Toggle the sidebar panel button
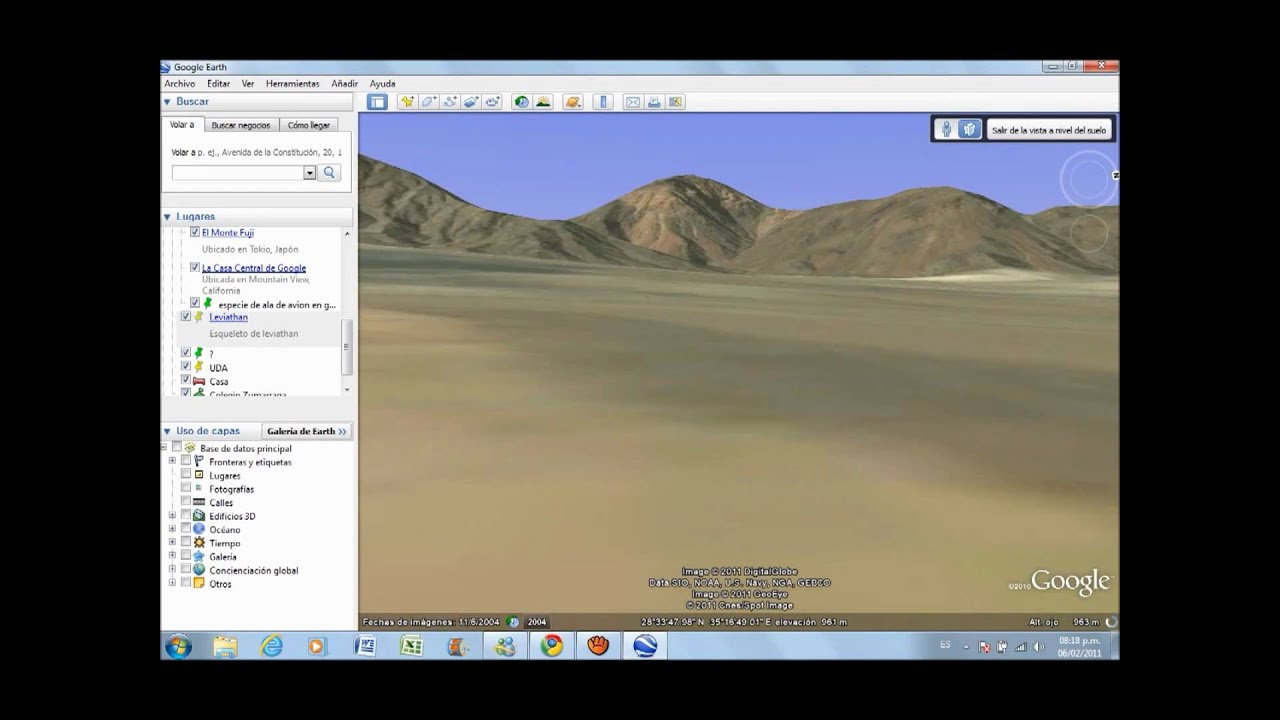The height and width of the screenshot is (720, 1280). point(377,102)
